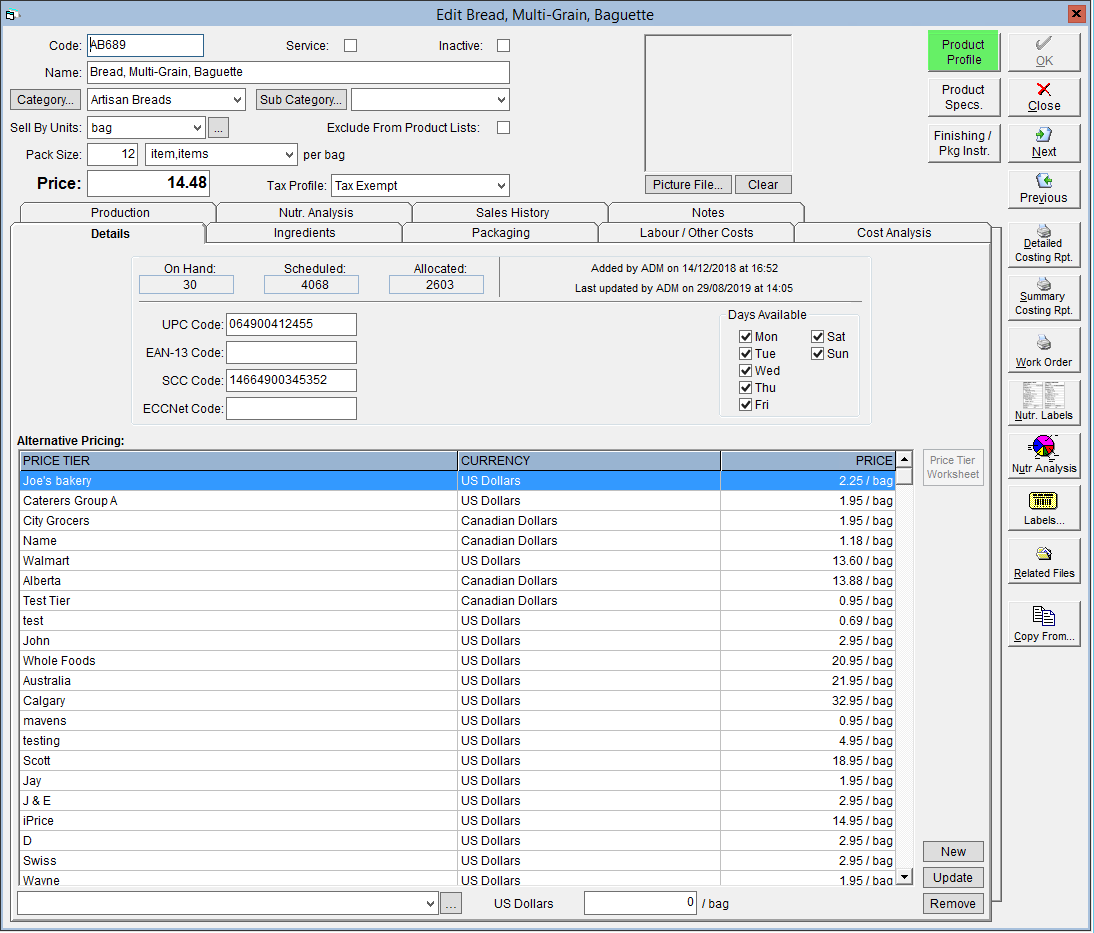Click pricing list scroll-up arrow
The height and width of the screenshot is (933, 1094).
(x=904, y=459)
